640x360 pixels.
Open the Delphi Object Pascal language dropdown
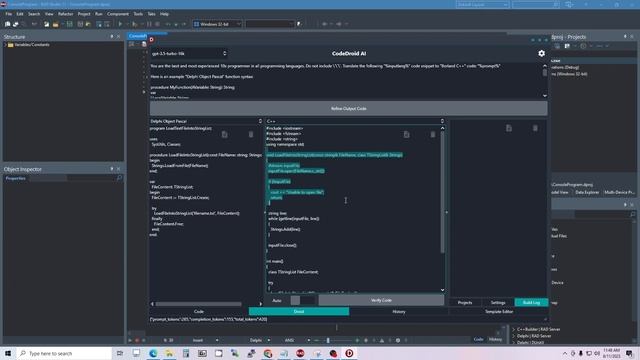pos(206,121)
